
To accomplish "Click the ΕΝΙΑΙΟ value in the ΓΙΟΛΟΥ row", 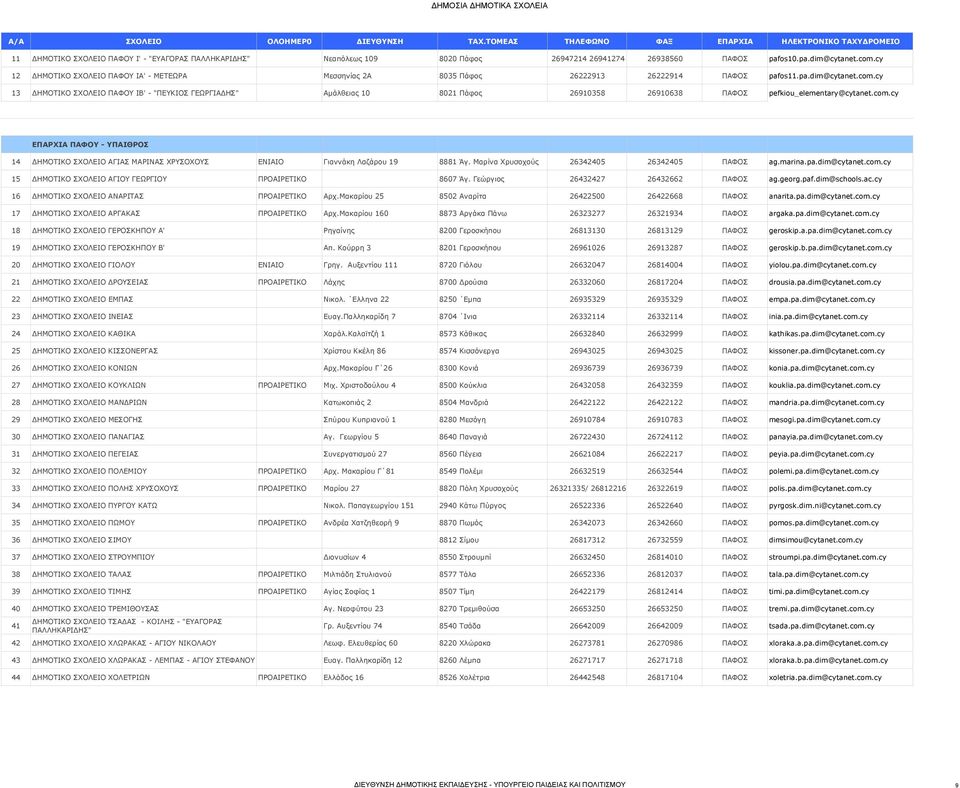I will [x=271, y=265].
